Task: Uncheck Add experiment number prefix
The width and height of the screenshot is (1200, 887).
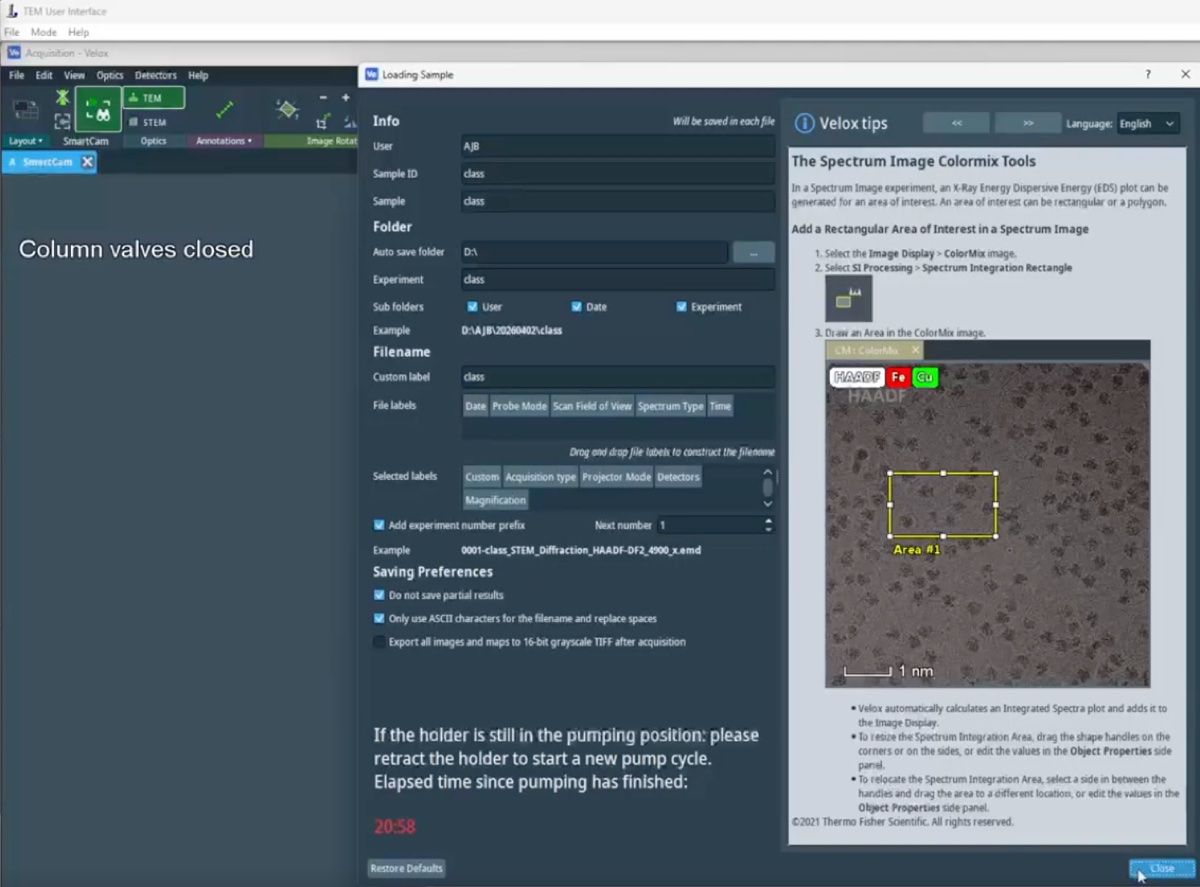Action: pyautogui.click(x=379, y=525)
